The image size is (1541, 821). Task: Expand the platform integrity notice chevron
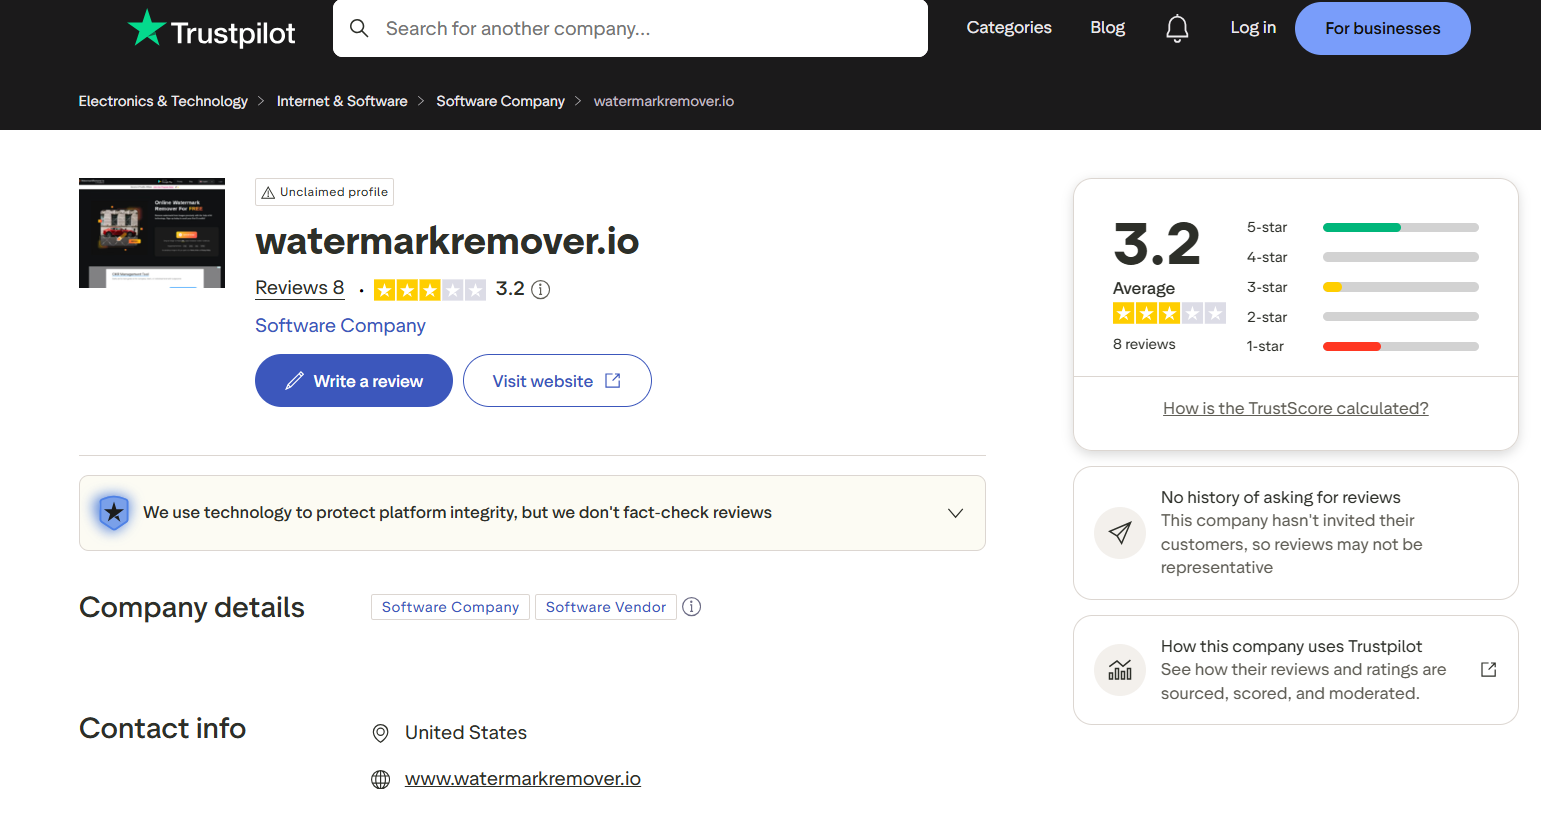tap(956, 513)
